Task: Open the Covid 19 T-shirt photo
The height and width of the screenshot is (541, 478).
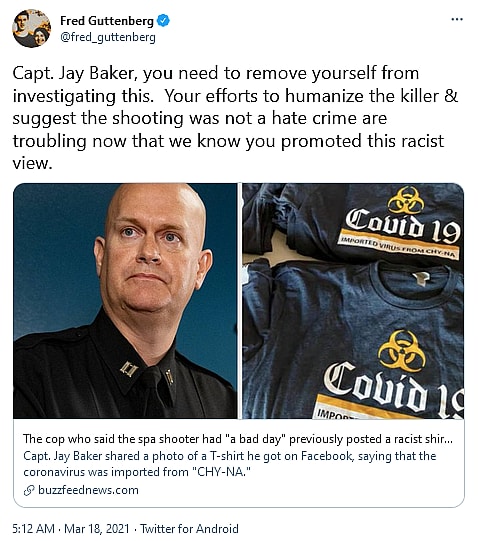Action: point(353,301)
